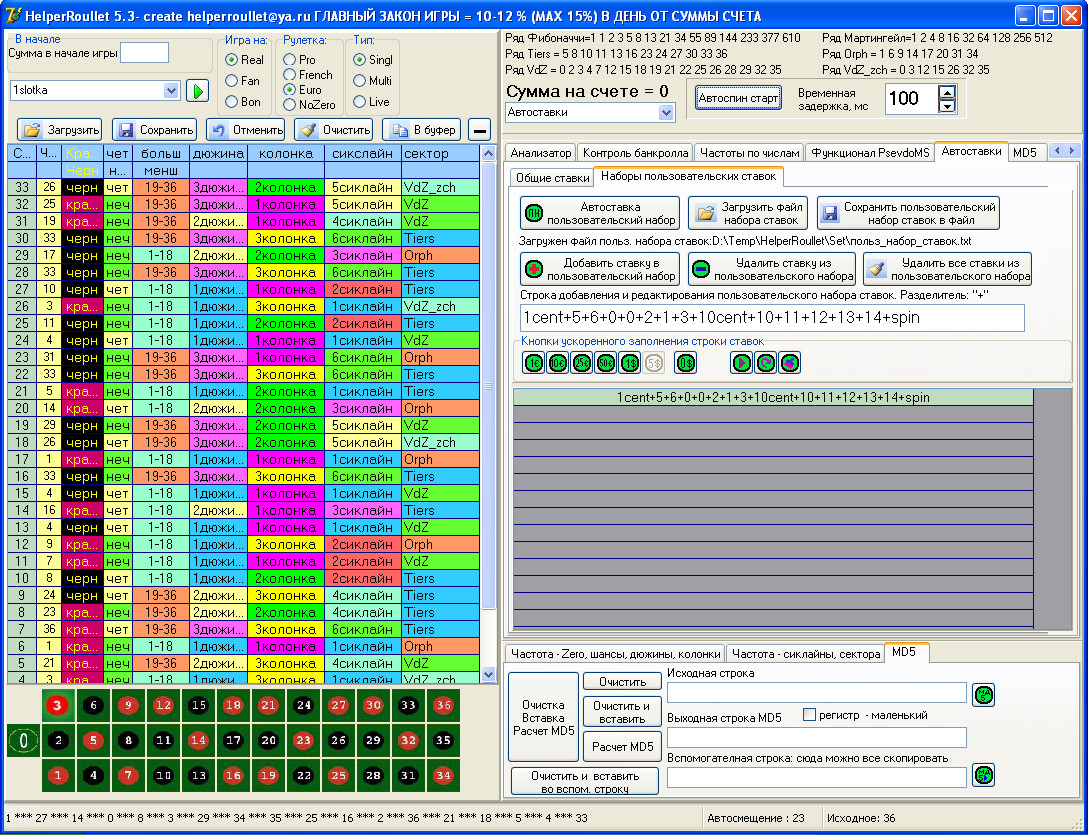Click the minus button right of В буфер
This screenshot has height=835, width=1088.
coord(479,130)
